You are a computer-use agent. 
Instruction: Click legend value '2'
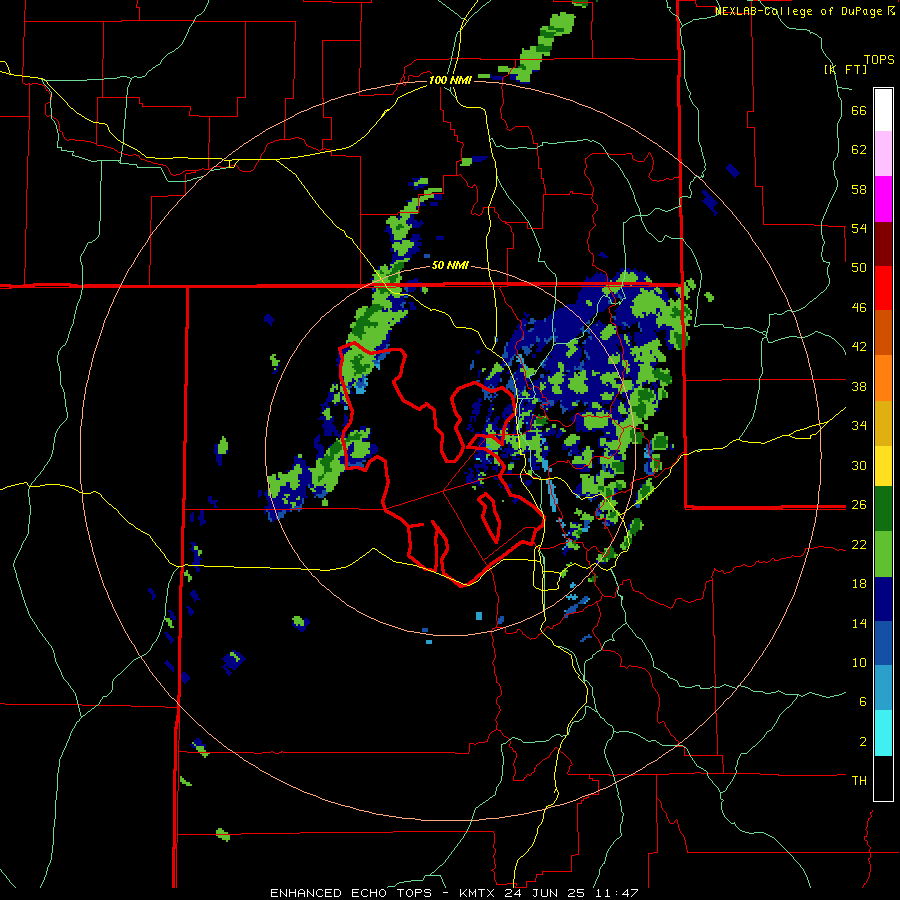click(862, 742)
